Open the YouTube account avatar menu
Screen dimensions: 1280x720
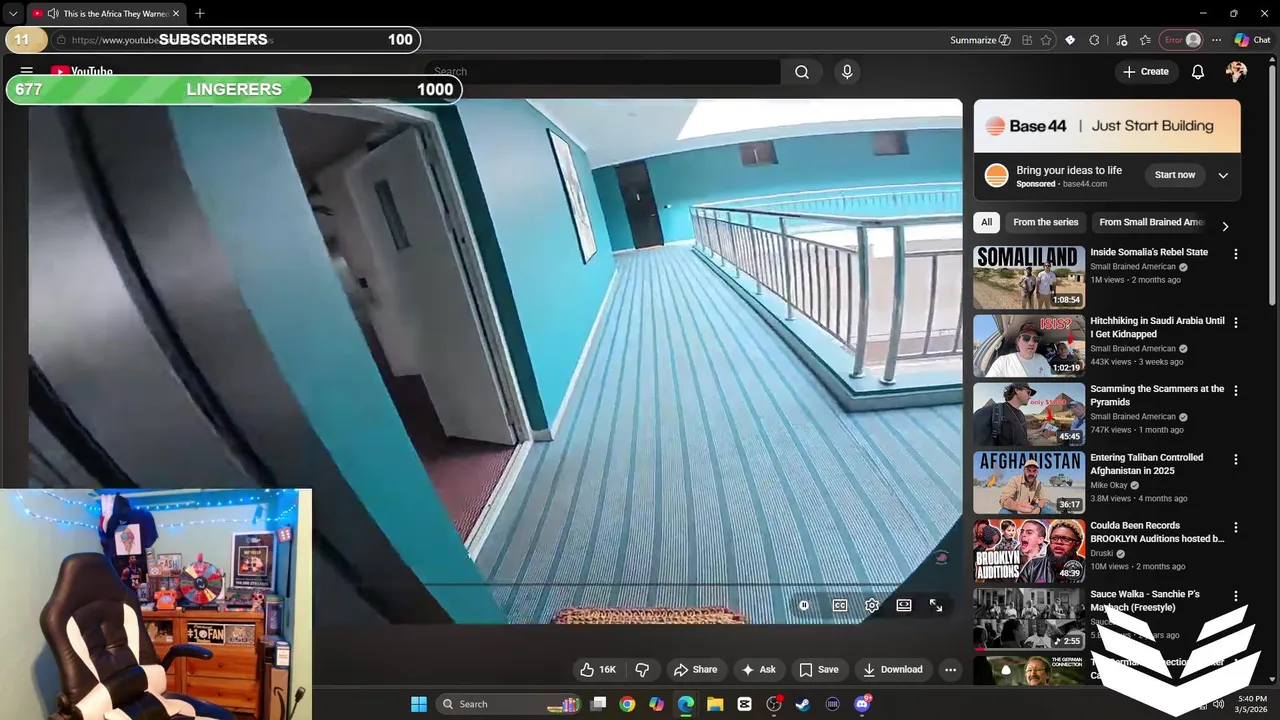(1237, 72)
